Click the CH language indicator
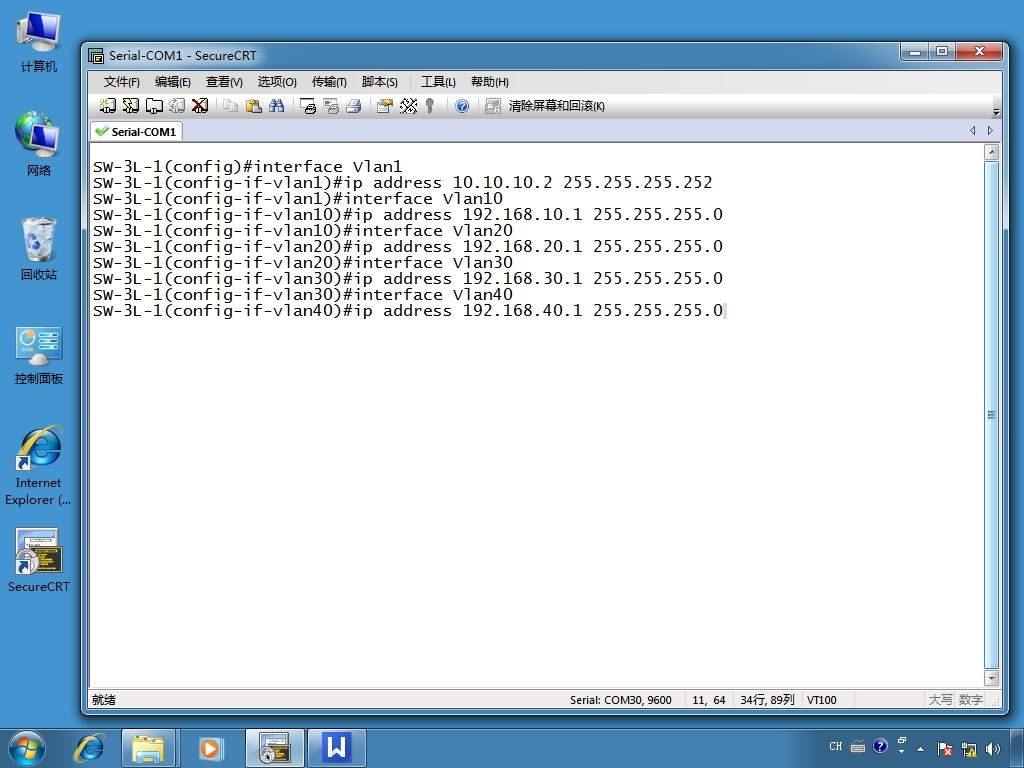 (836, 746)
